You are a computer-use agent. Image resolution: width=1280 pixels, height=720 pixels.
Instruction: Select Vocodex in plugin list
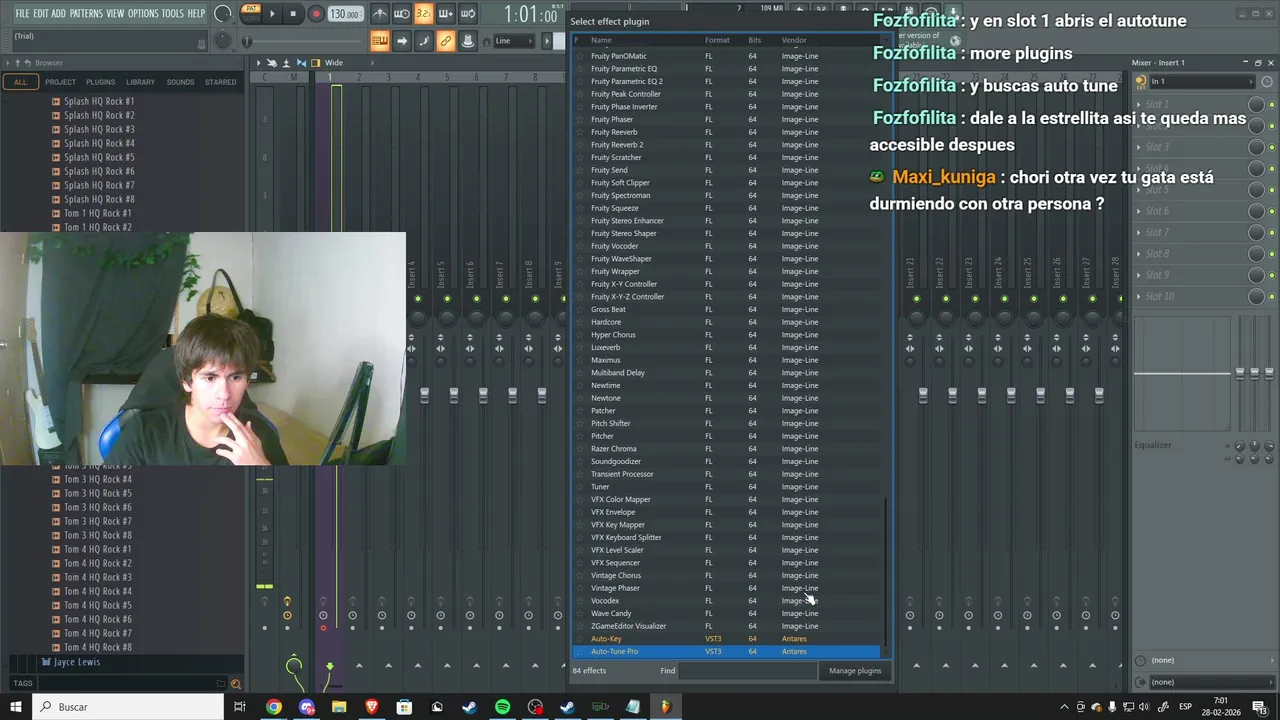(x=725, y=601)
